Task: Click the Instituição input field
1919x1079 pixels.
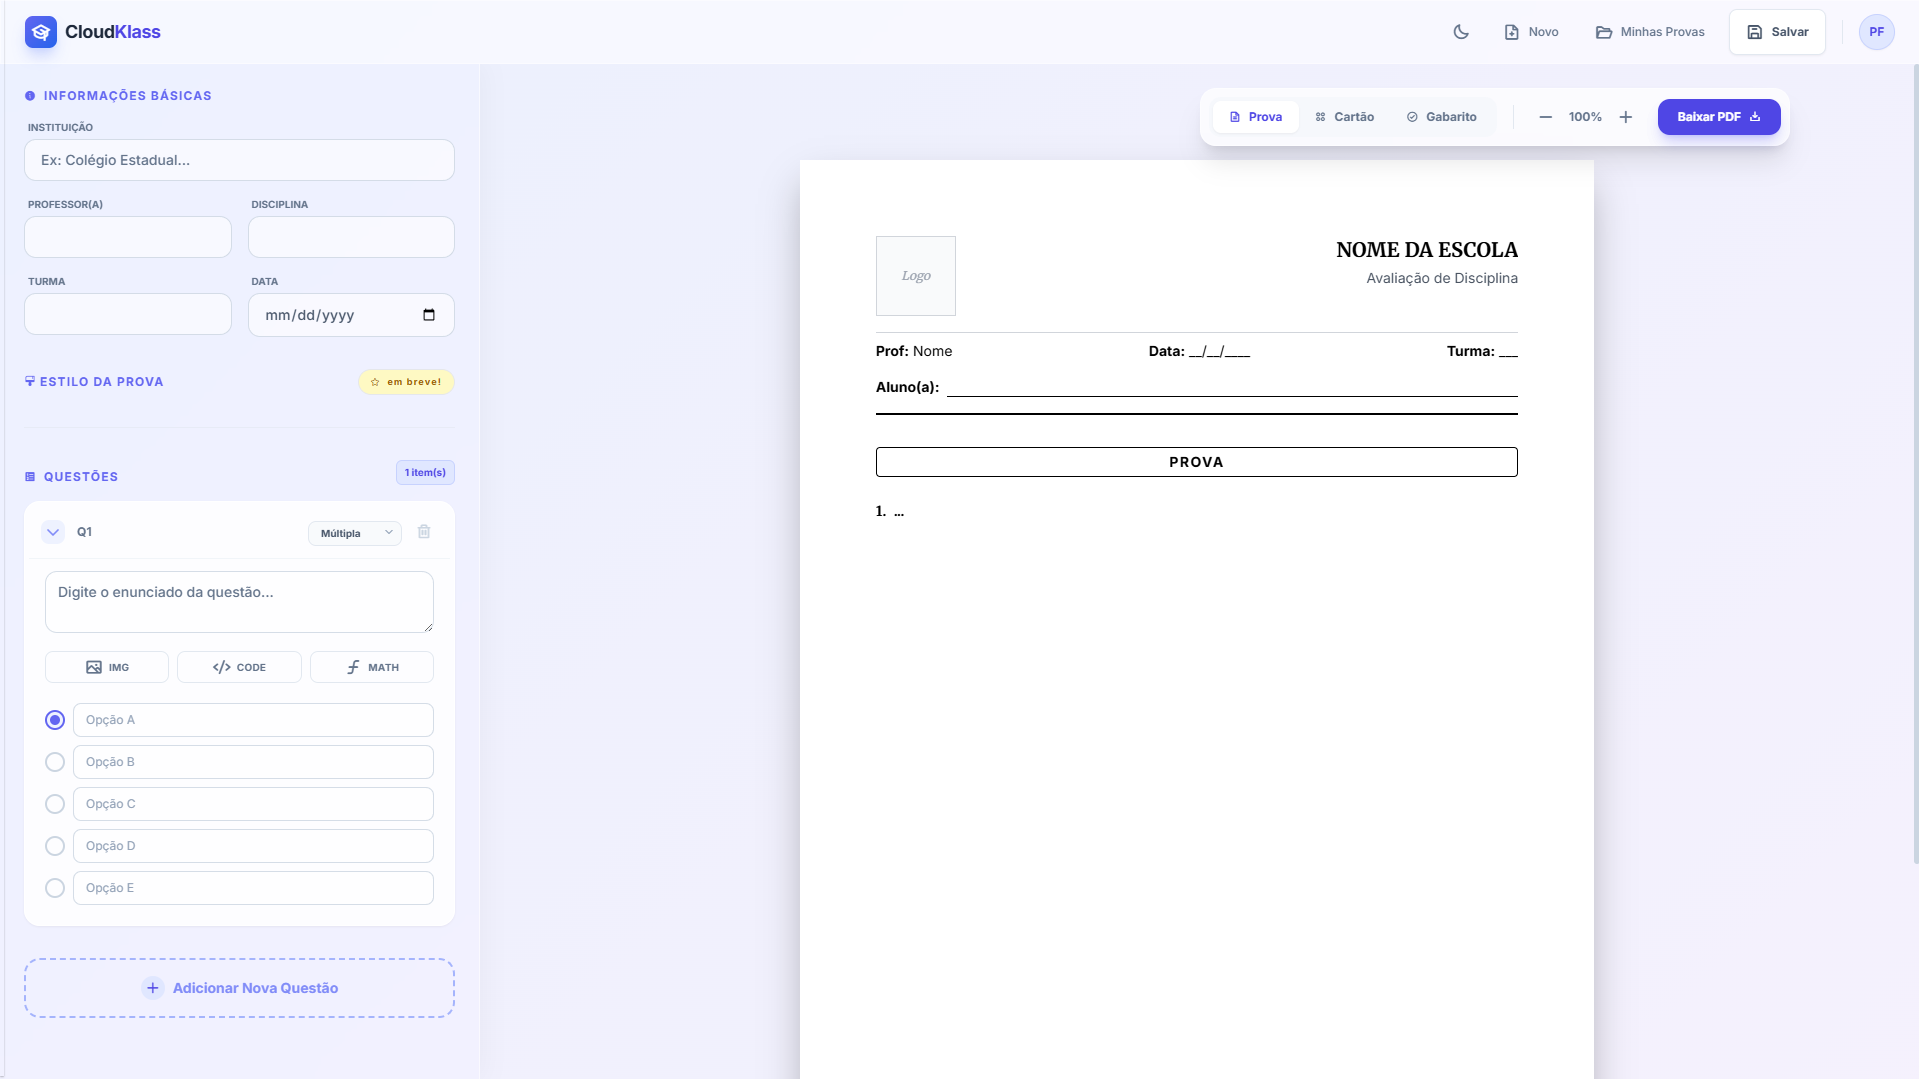Action: [x=240, y=160]
